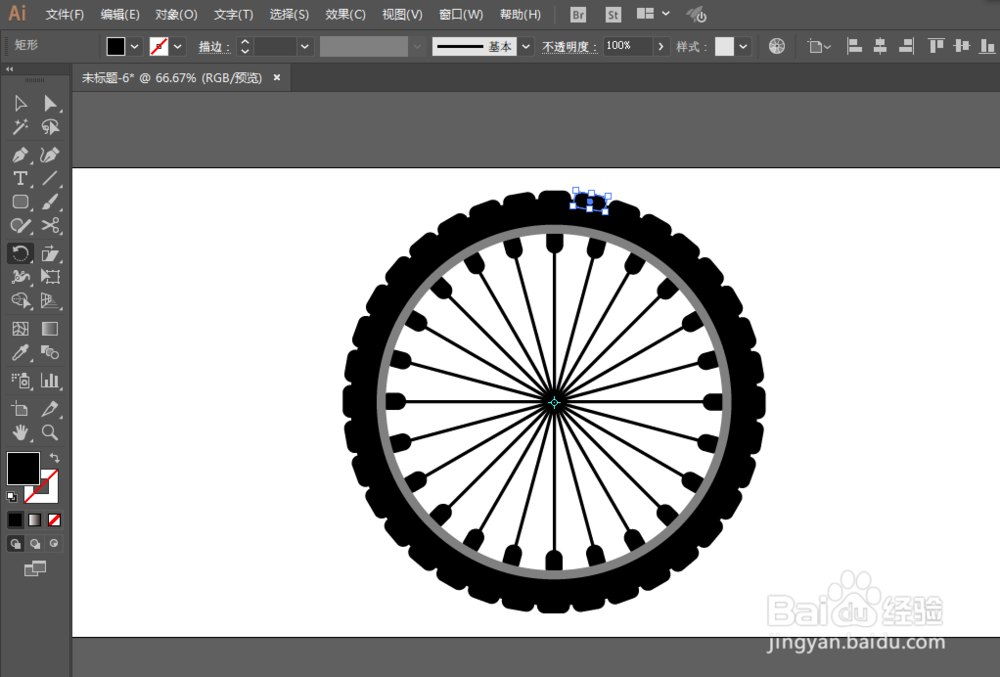The width and height of the screenshot is (1000, 677).
Task: Select the Mesh tool
Action: [x=20, y=329]
